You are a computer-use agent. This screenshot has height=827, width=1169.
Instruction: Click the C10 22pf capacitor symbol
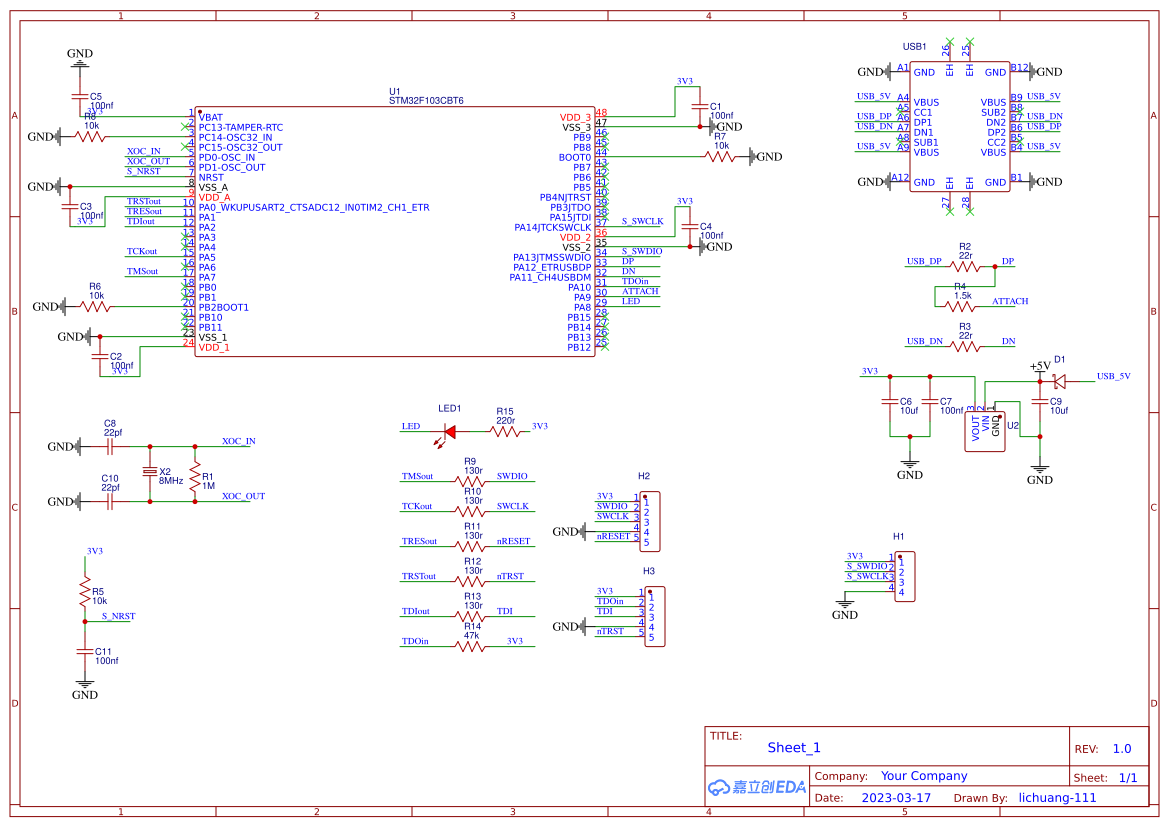click(110, 502)
